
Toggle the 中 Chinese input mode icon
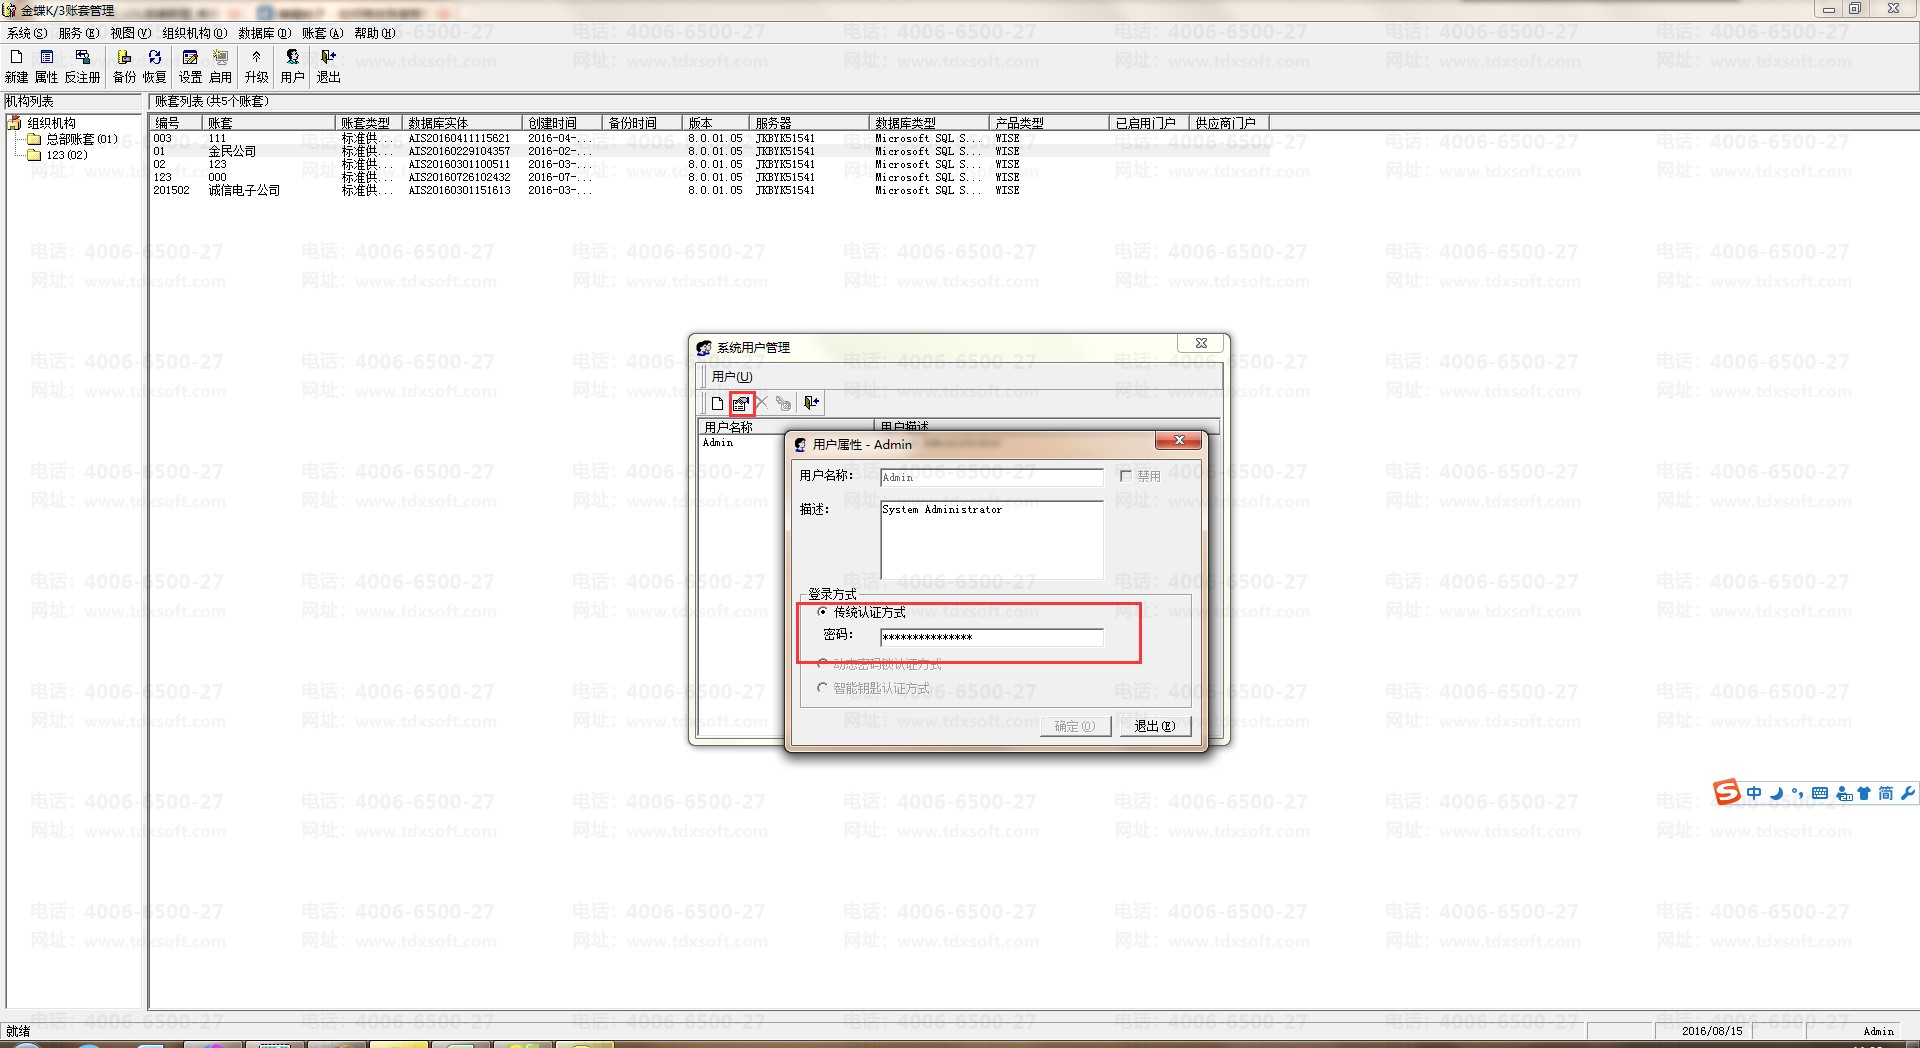[1754, 793]
